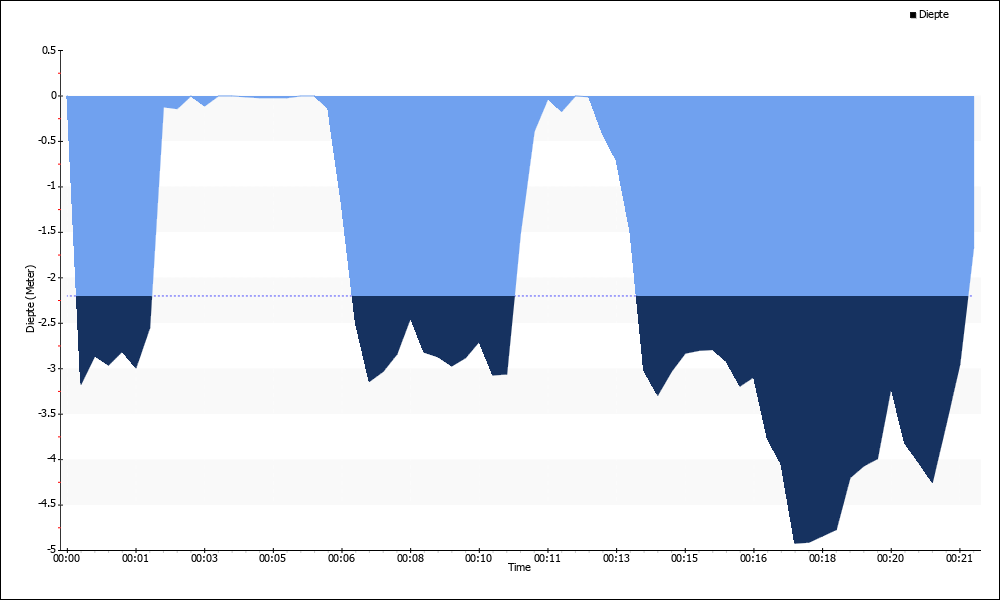This screenshot has width=1000, height=600.
Task: Click the 00:05 time axis label
Action: click(272, 559)
